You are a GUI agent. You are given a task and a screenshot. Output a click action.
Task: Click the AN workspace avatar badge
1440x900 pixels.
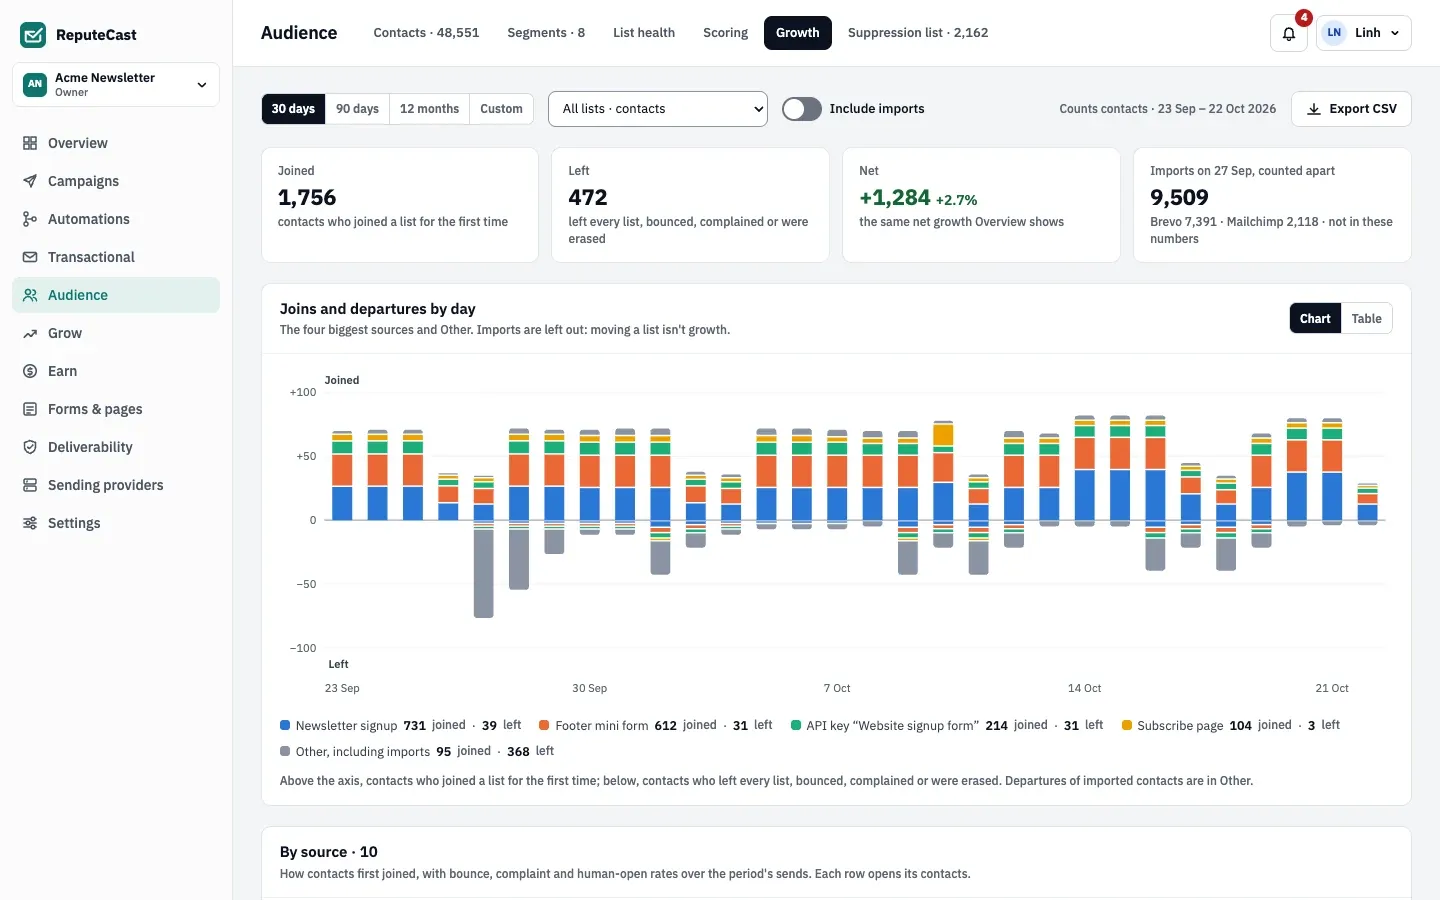coord(35,84)
